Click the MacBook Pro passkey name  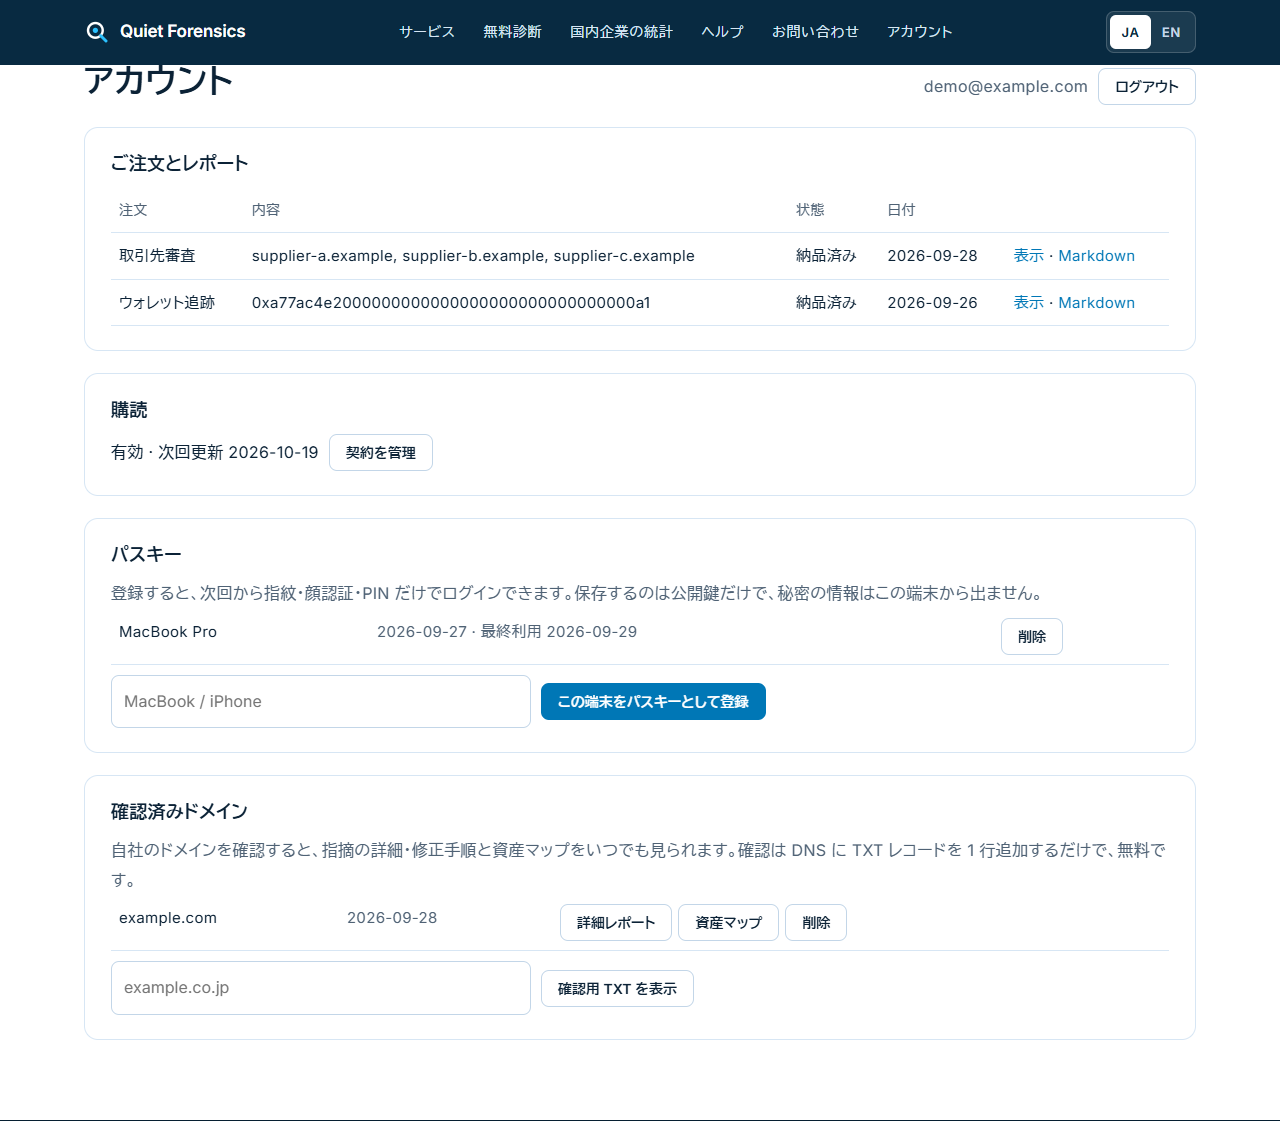coord(168,632)
